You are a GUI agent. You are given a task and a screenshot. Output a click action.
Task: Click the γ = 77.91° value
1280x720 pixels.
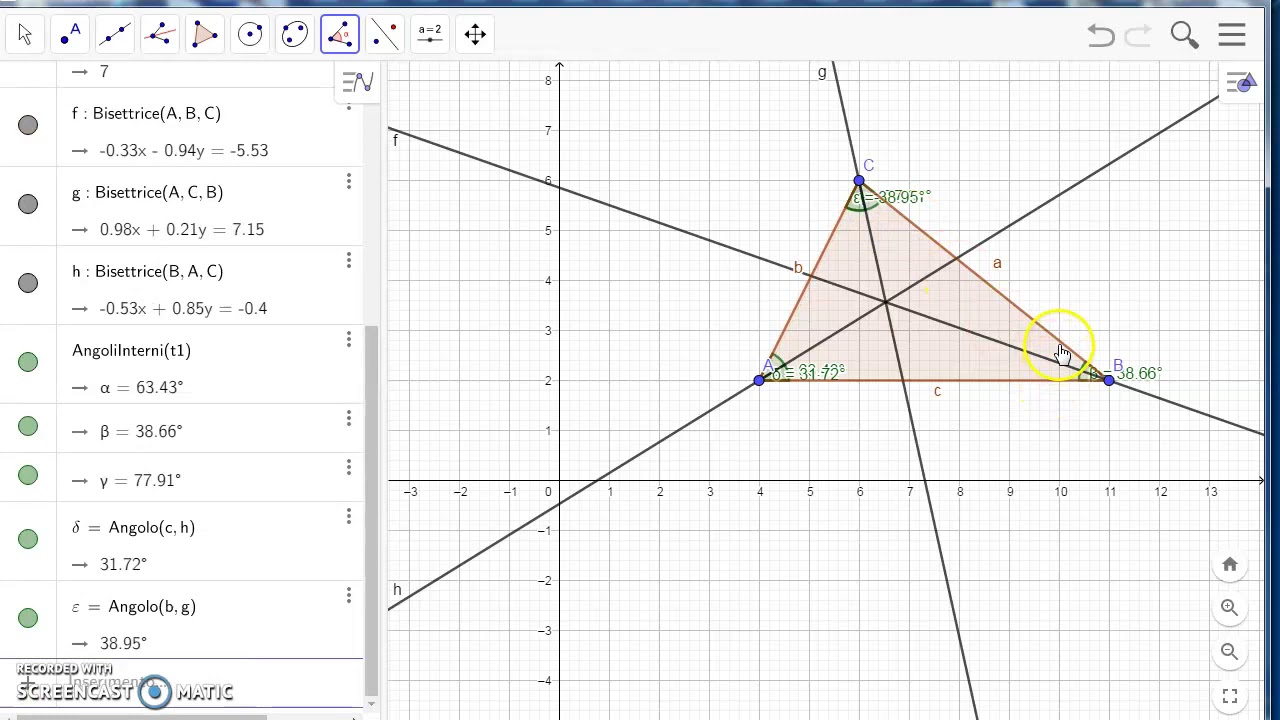point(140,480)
